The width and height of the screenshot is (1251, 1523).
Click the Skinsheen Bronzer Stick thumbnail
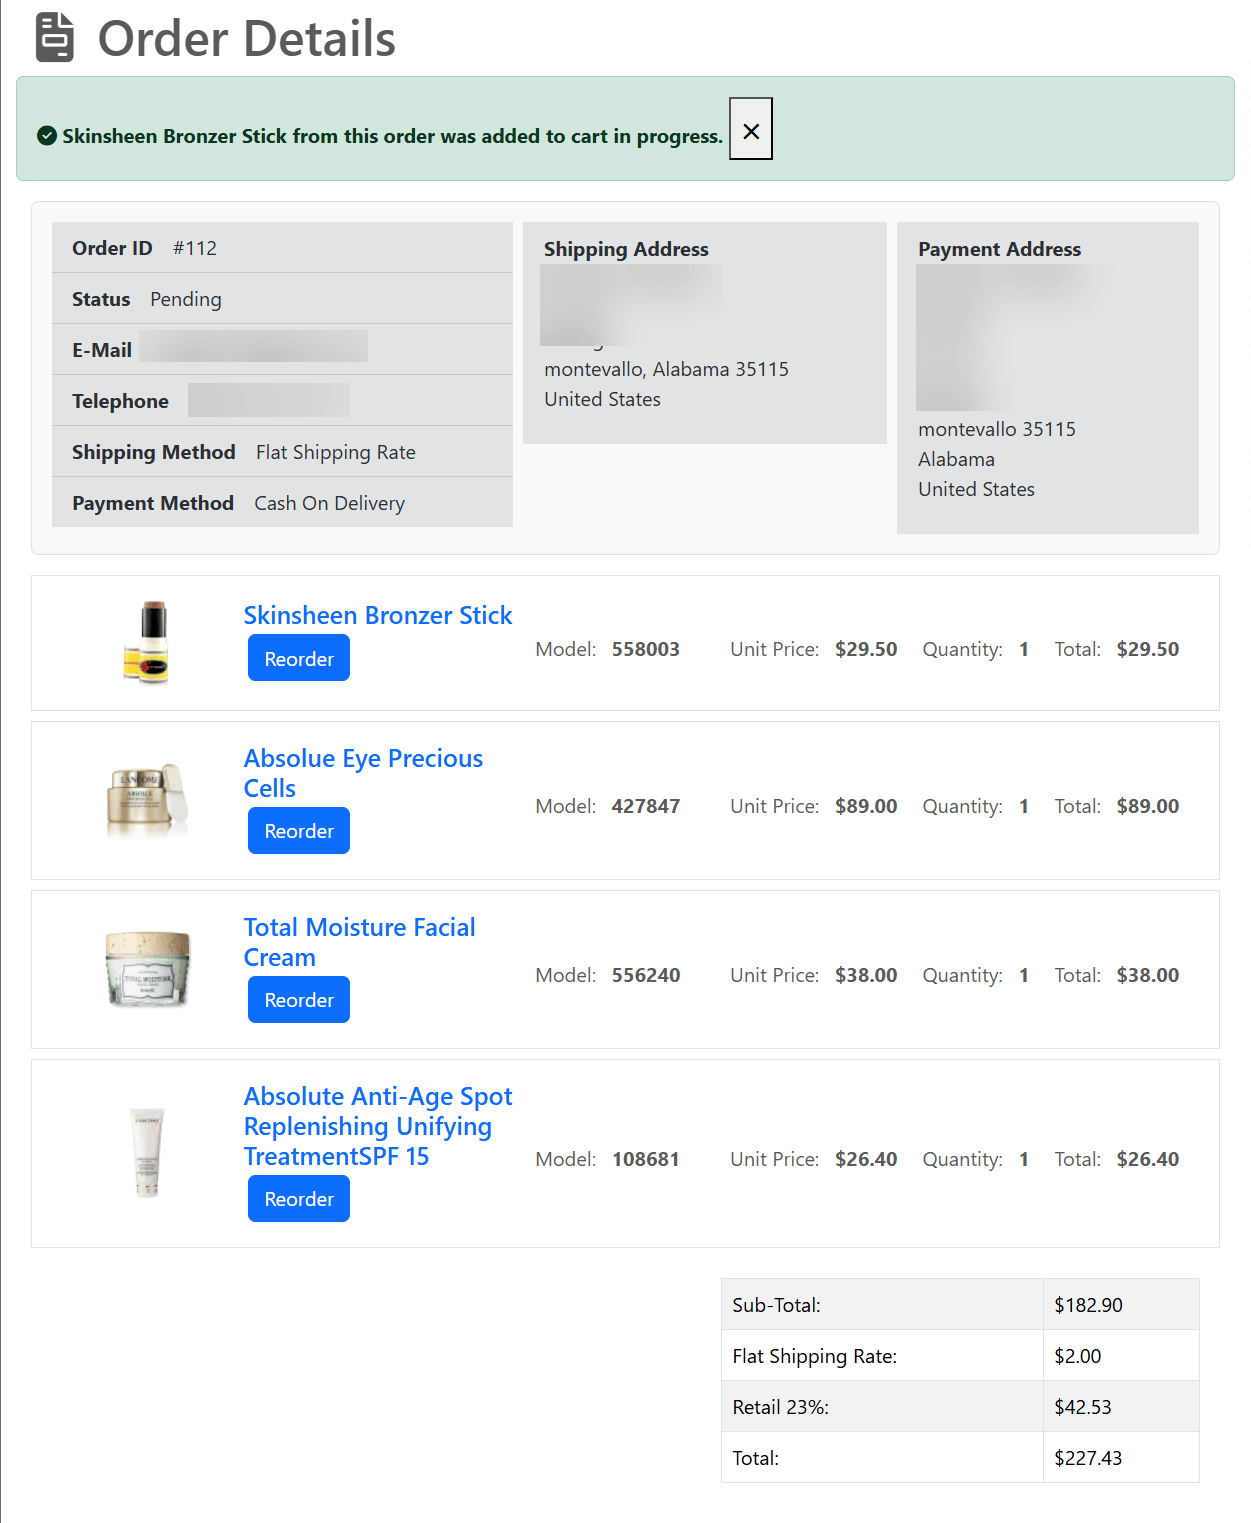point(147,642)
